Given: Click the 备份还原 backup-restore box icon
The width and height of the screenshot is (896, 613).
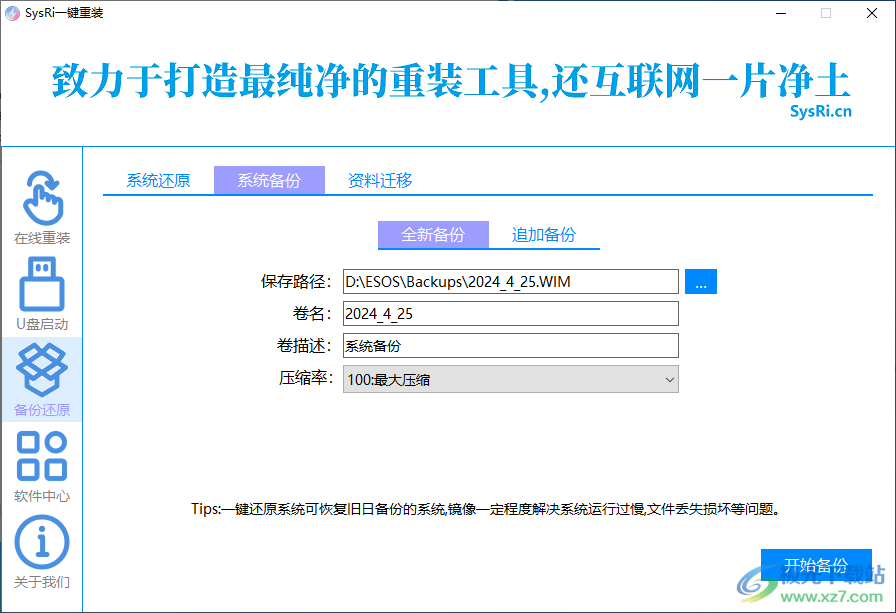Looking at the screenshot, I should coord(41,377).
